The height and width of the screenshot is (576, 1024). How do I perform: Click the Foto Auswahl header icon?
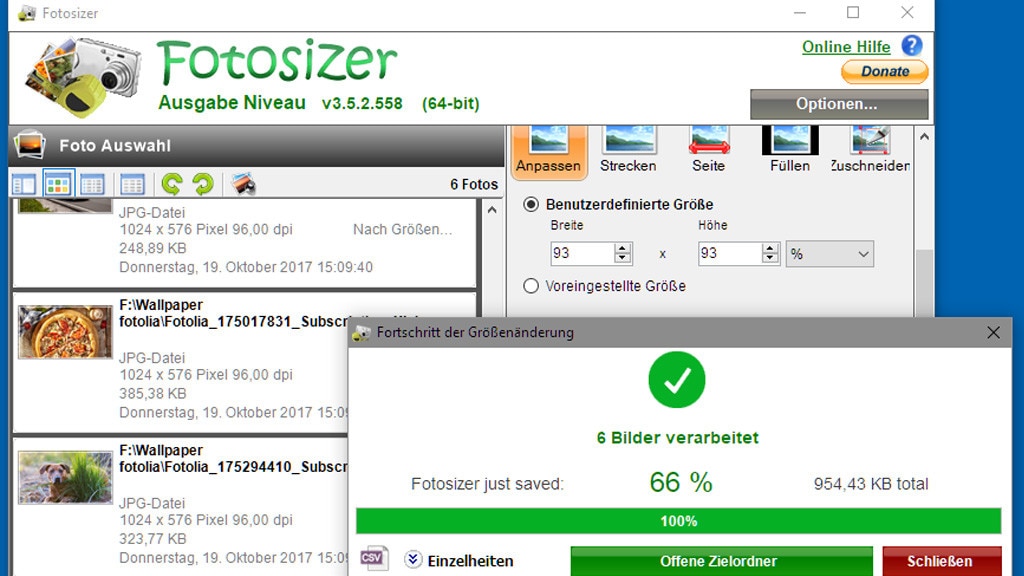[x=30, y=144]
